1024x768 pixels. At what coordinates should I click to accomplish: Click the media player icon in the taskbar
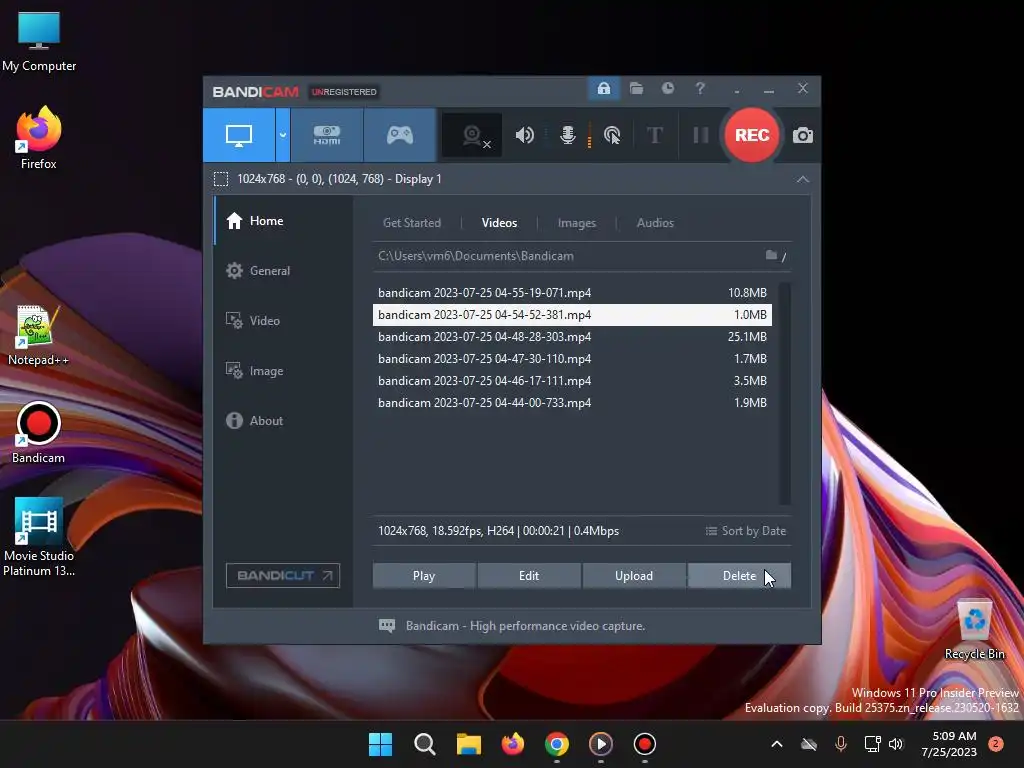(x=601, y=744)
